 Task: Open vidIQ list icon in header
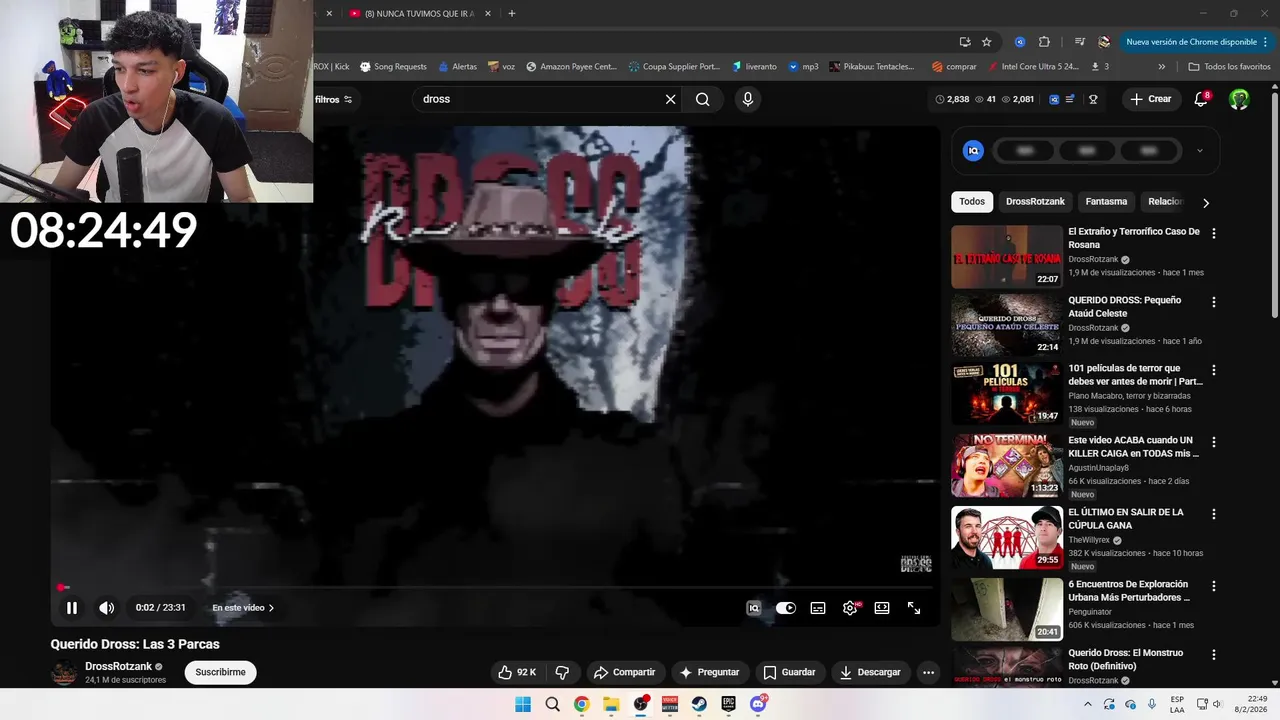pos(1071,99)
